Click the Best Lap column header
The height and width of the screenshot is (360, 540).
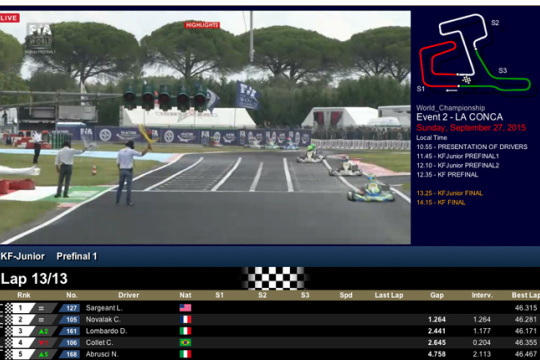click(x=526, y=295)
